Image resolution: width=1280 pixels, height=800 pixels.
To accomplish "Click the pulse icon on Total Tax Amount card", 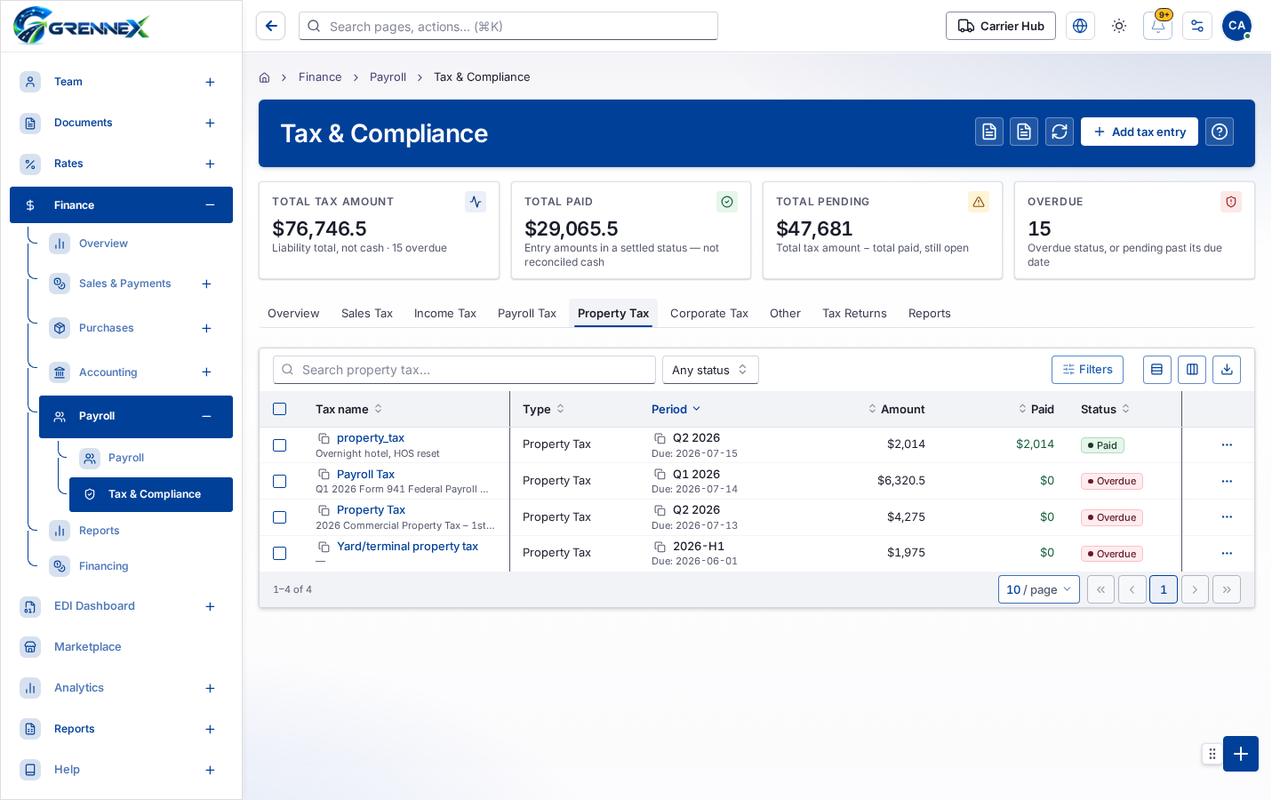I will tap(475, 202).
